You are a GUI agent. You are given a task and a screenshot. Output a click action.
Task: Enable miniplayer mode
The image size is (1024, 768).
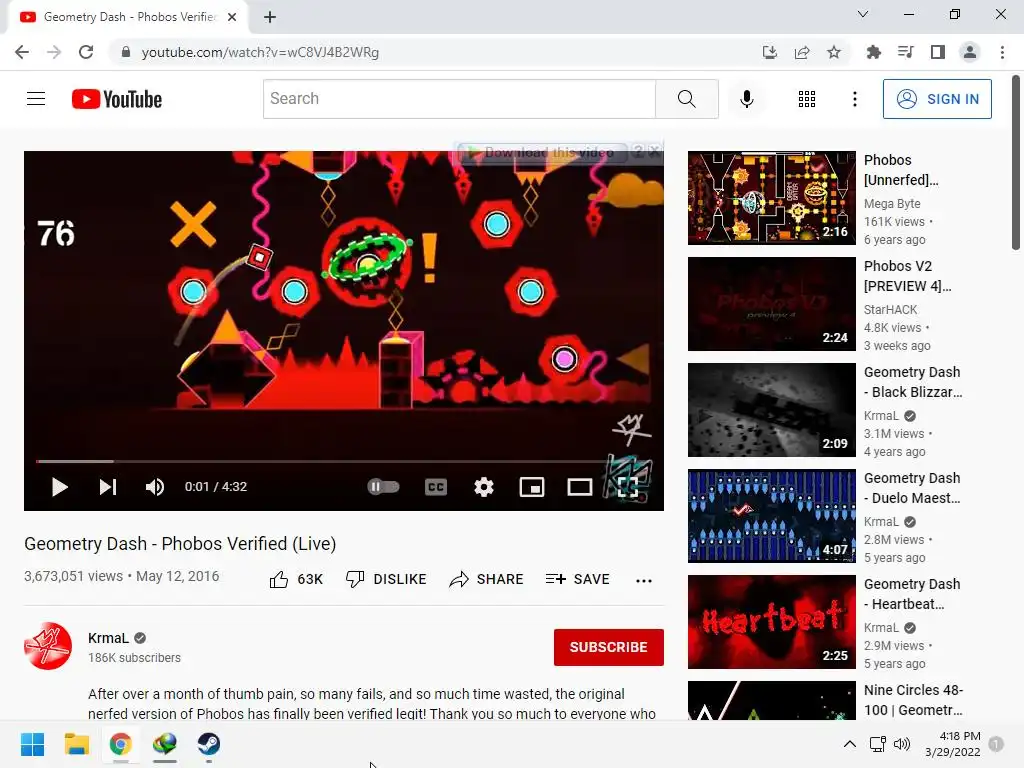click(x=532, y=487)
